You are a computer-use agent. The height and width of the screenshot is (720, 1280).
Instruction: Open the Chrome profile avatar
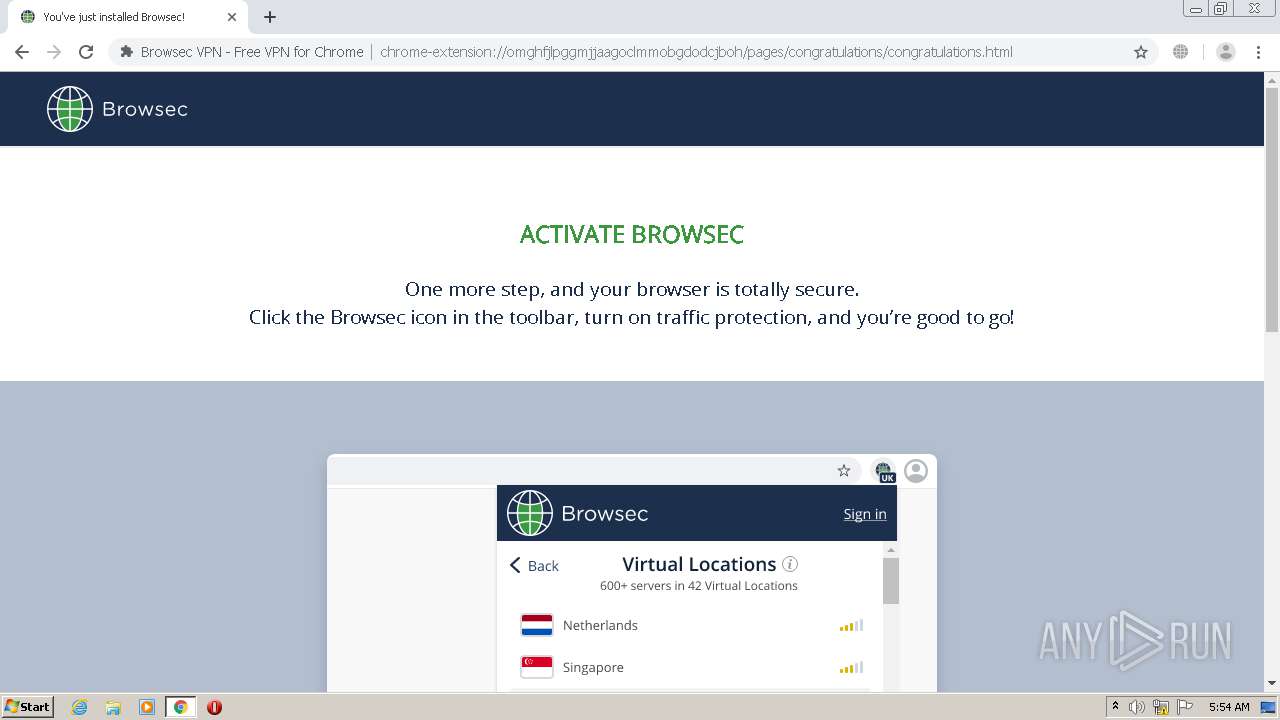point(1226,52)
